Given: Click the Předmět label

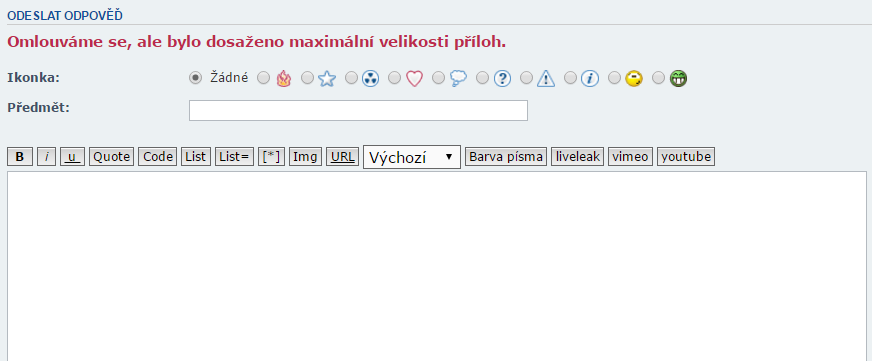Looking at the screenshot, I should (x=38, y=108).
